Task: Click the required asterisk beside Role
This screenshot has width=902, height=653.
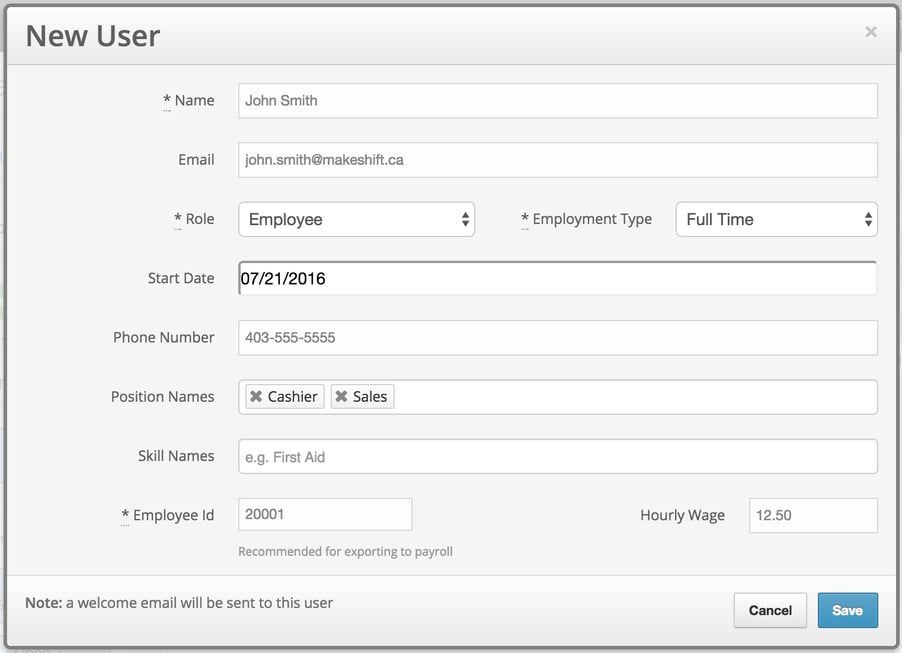Action: click(178, 219)
